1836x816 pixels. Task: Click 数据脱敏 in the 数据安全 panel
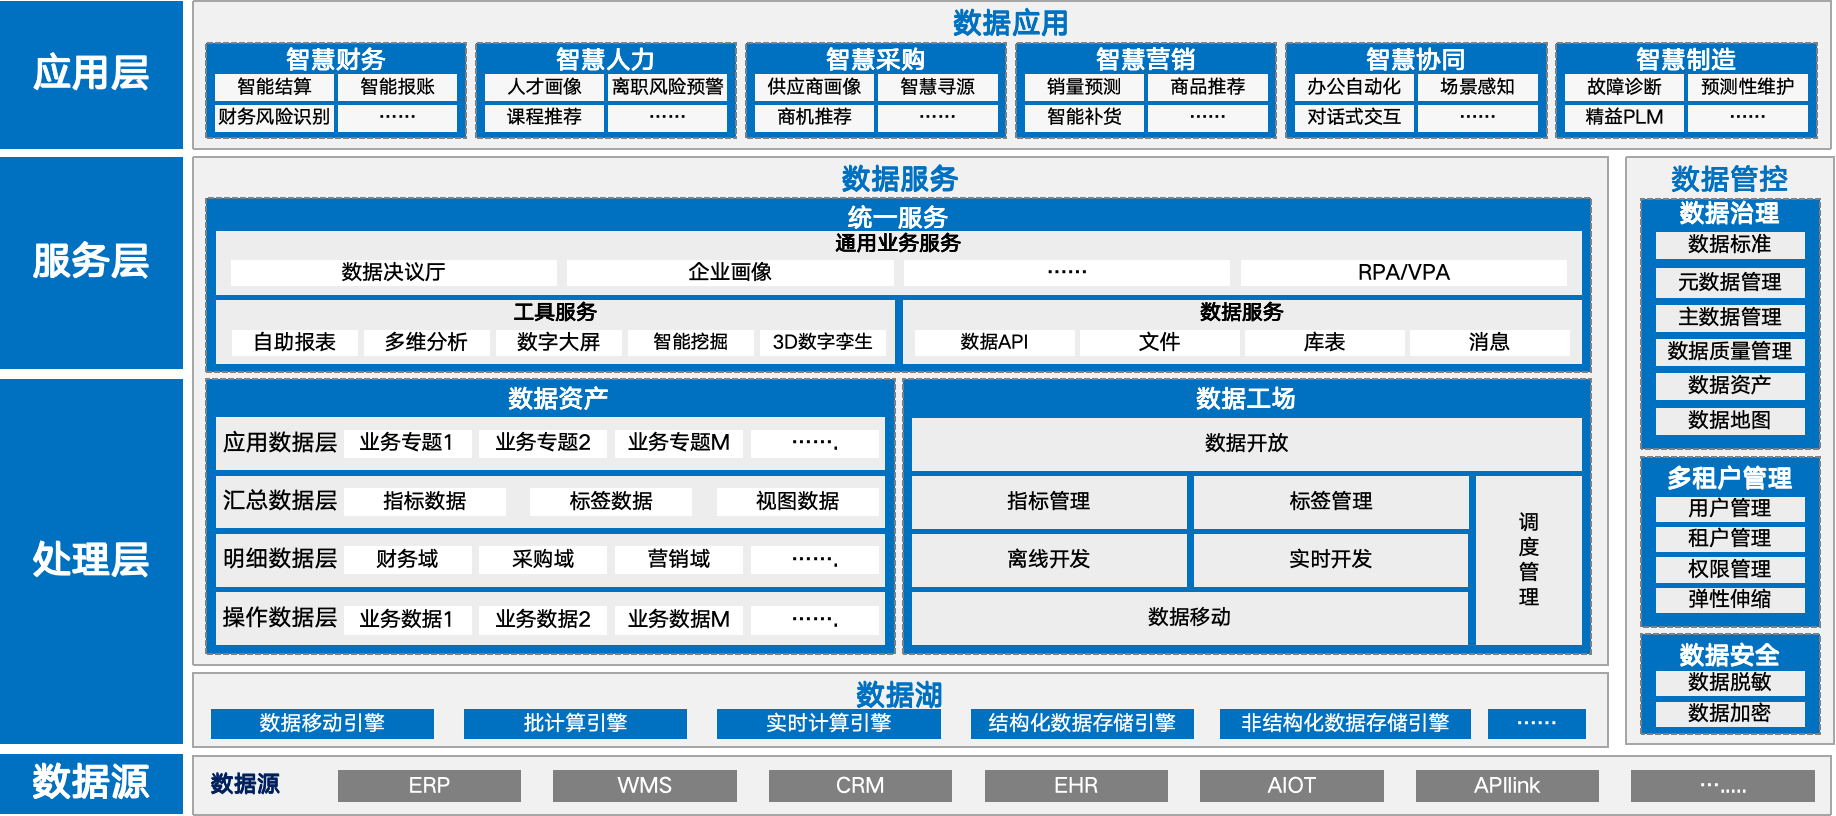(x=1729, y=682)
